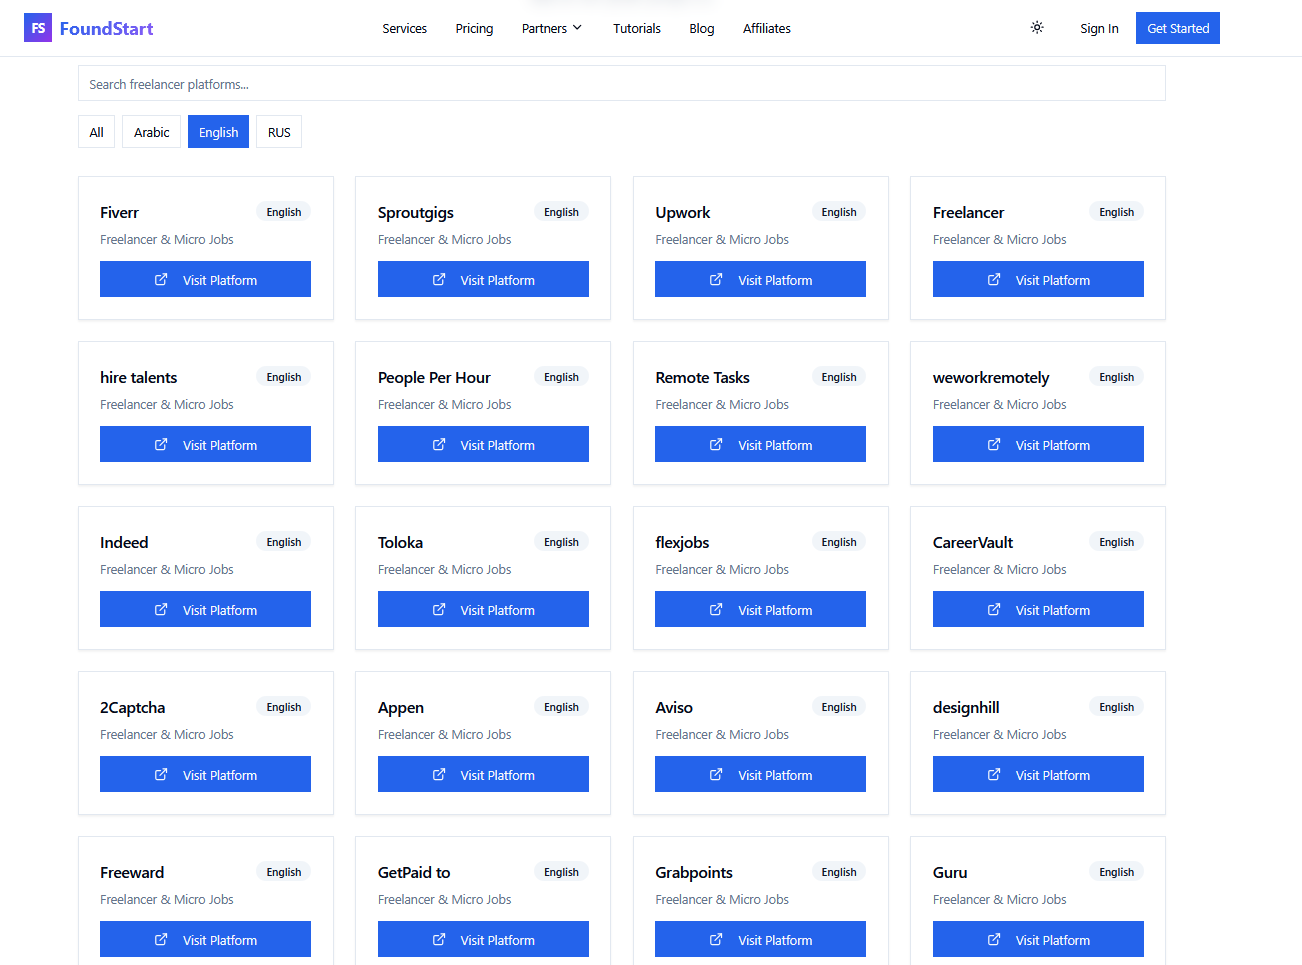Click the external-link icon on Remote Tasks' button

click(716, 444)
